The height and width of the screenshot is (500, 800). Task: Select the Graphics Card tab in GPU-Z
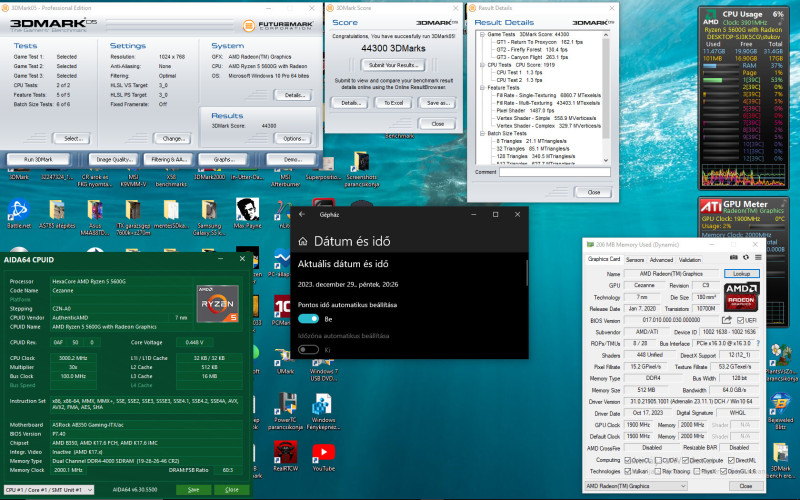point(604,259)
